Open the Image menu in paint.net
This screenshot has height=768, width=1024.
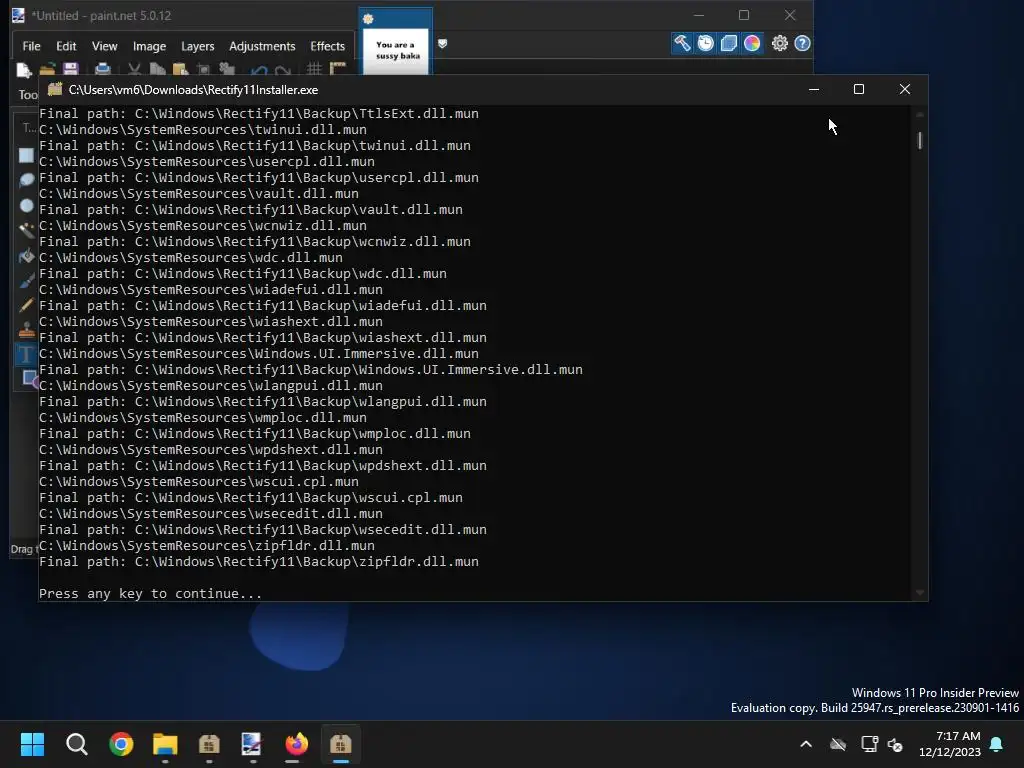tap(149, 46)
